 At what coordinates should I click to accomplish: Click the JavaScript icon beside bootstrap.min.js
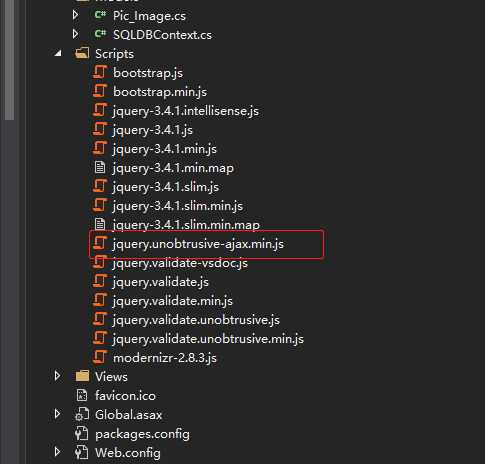click(100, 91)
